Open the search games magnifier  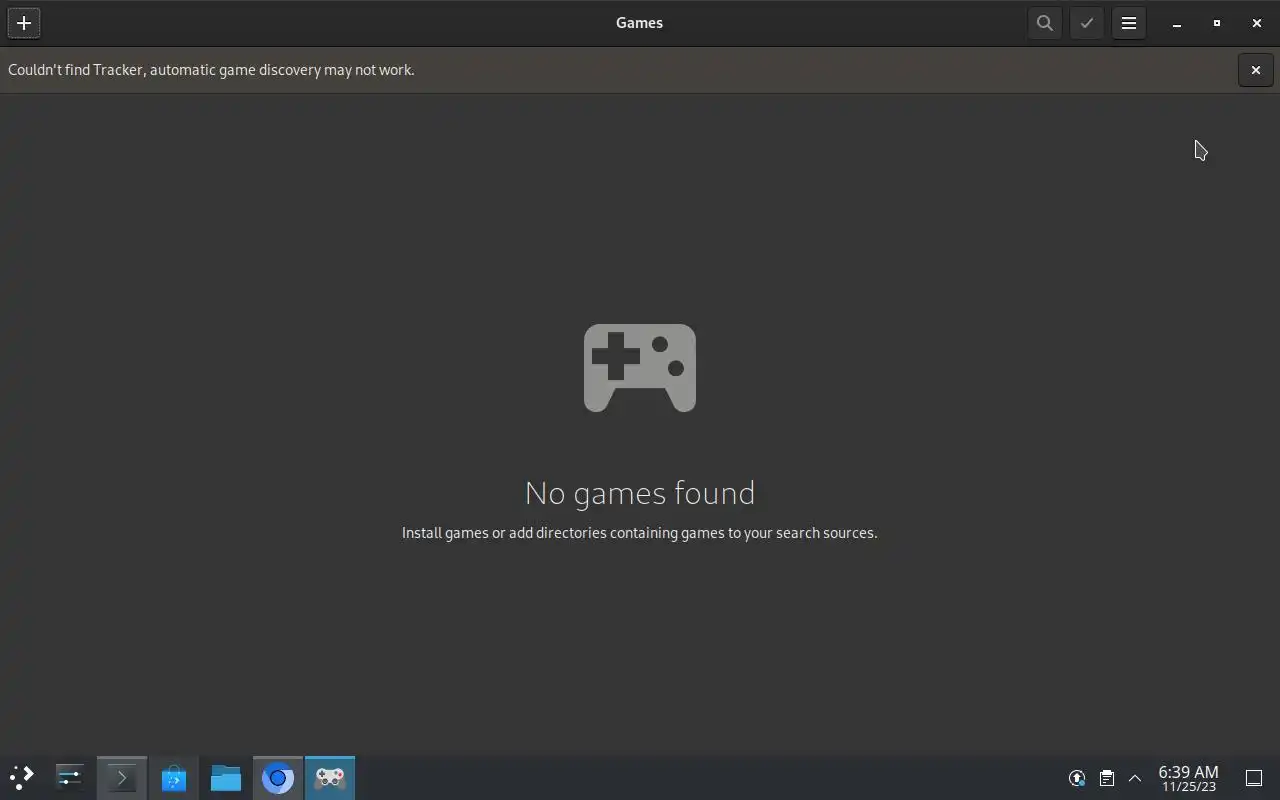point(1045,23)
